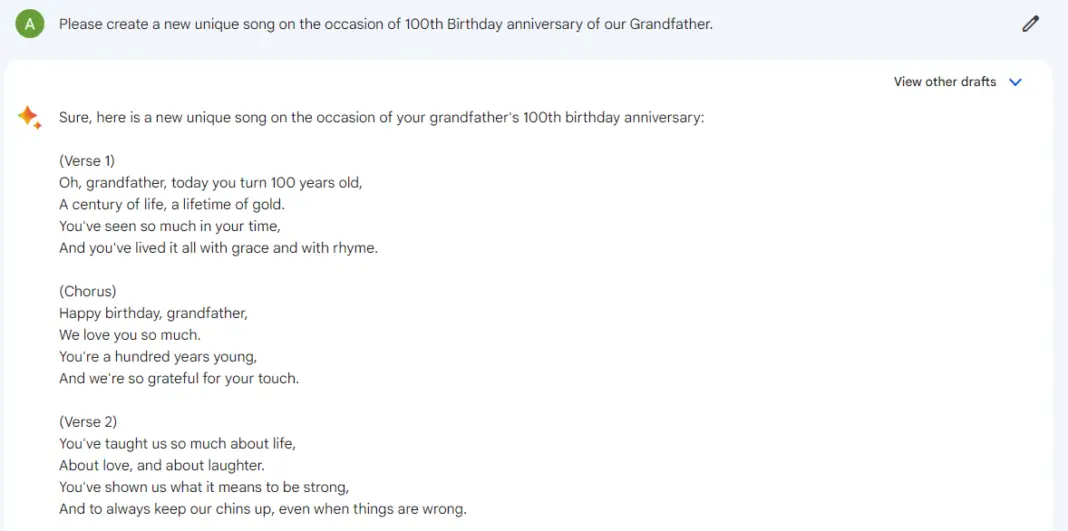The width and height of the screenshot is (1068, 531).
Task: Click the intro line starting 'Sure, here is'
Action: pos(381,117)
